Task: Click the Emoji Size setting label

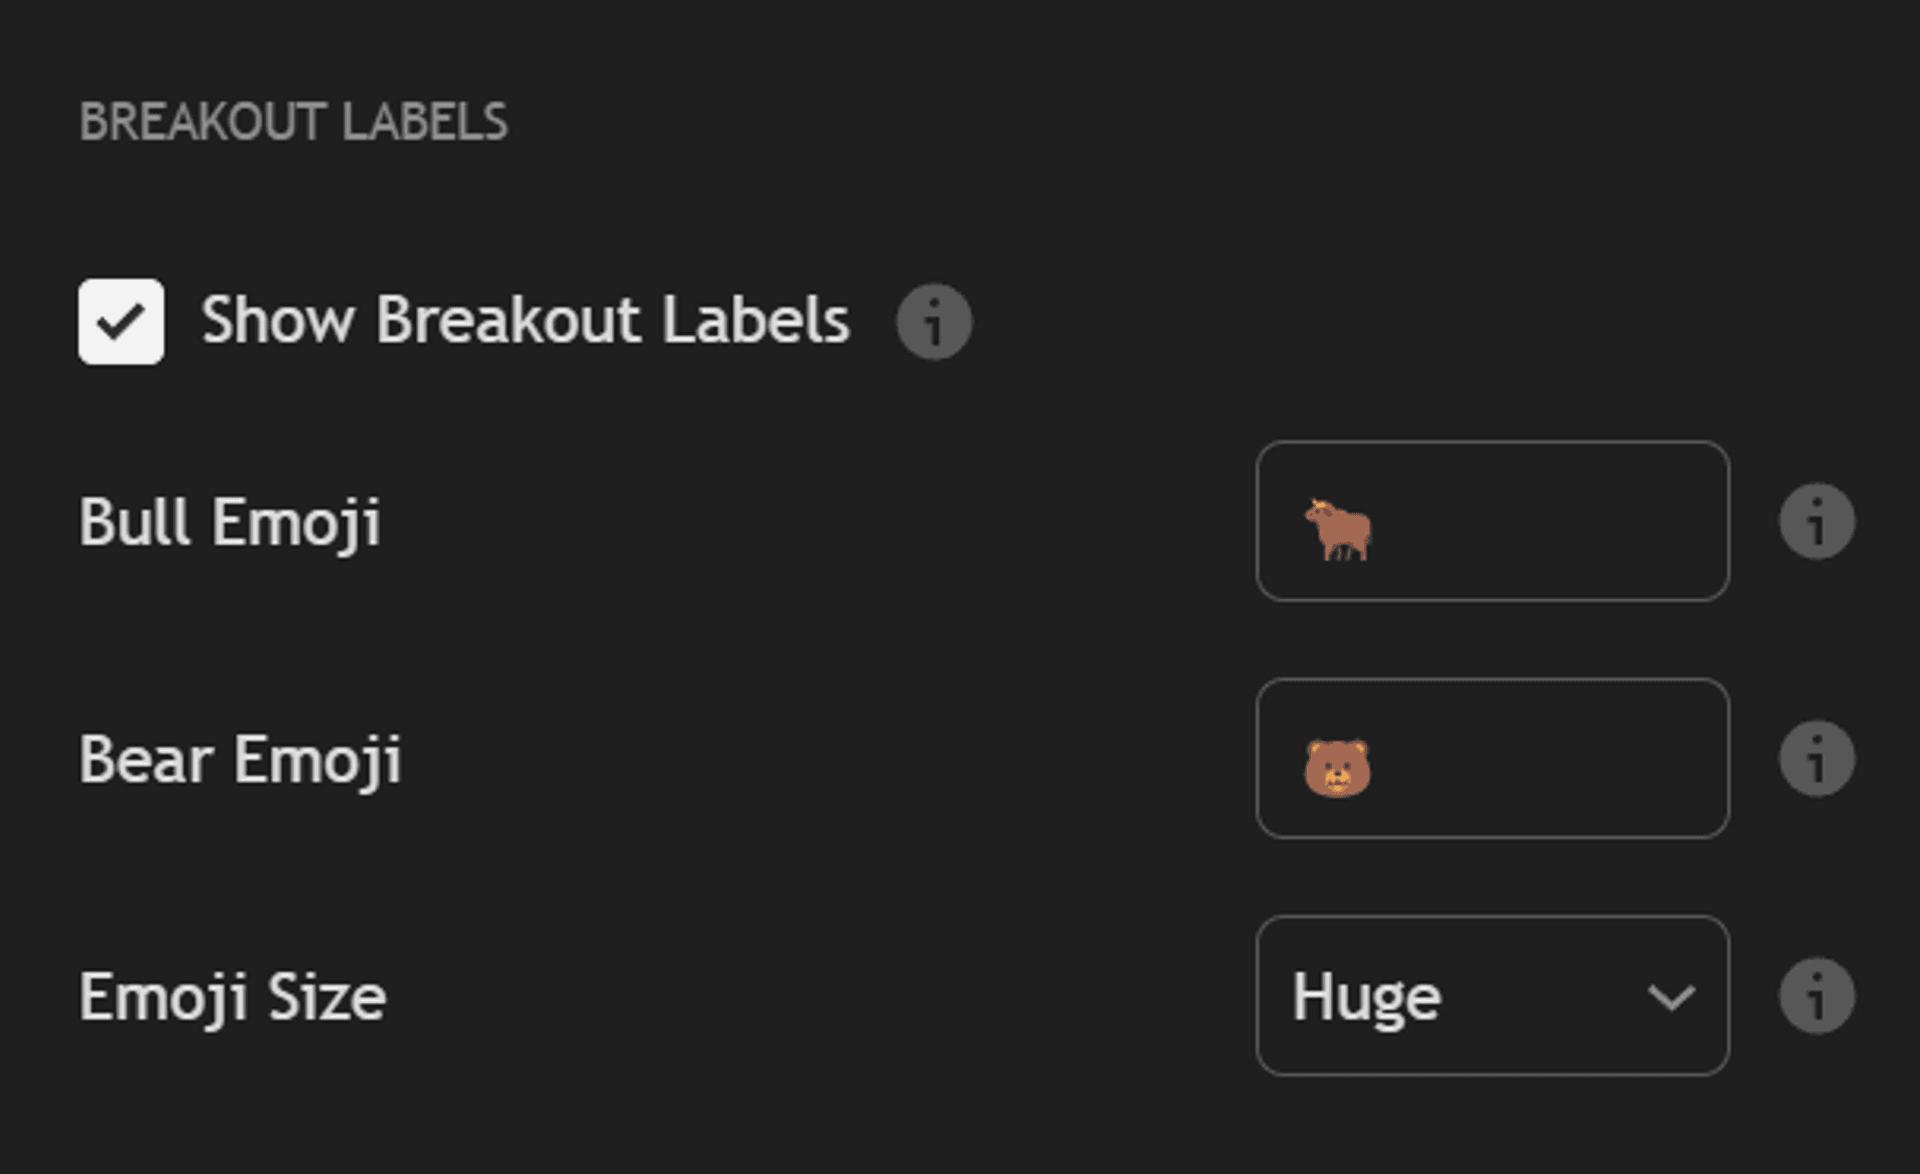Action: (x=233, y=997)
